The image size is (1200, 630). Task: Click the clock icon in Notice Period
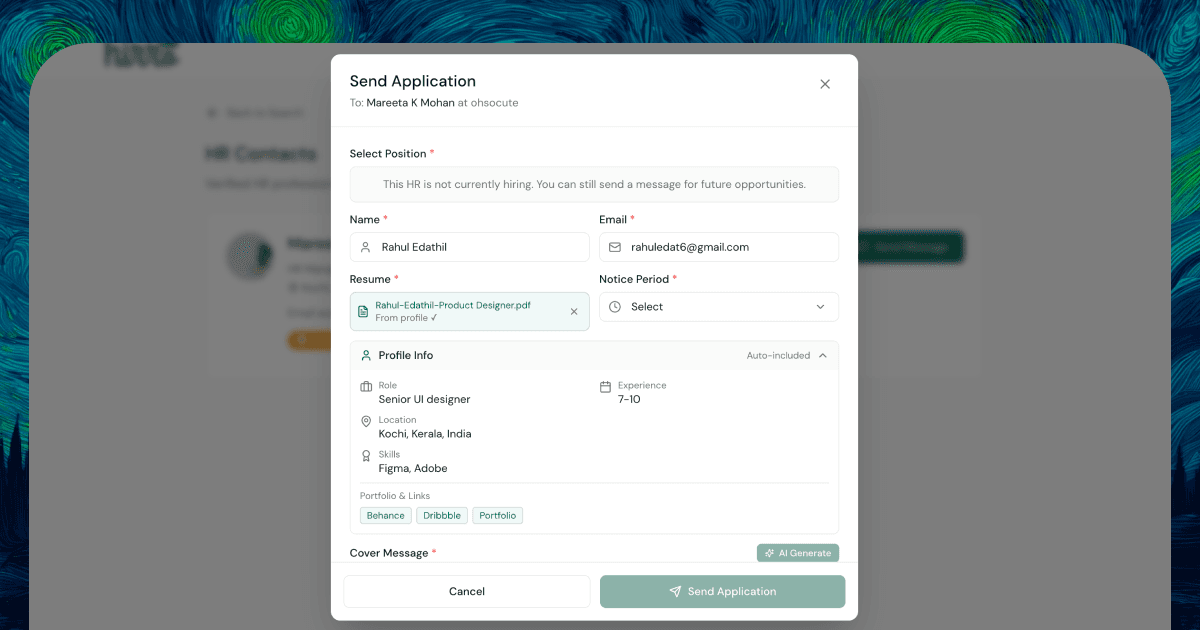[x=615, y=307]
